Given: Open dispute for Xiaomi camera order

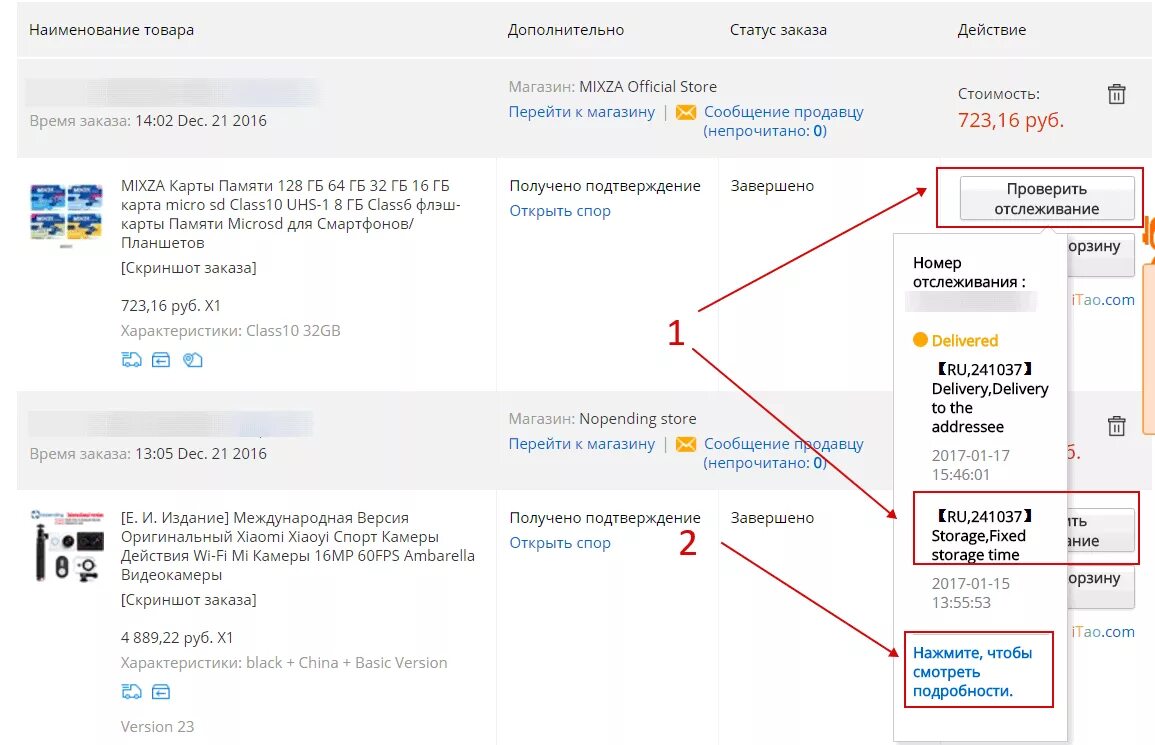Looking at the screenshot, I should 560,542.
